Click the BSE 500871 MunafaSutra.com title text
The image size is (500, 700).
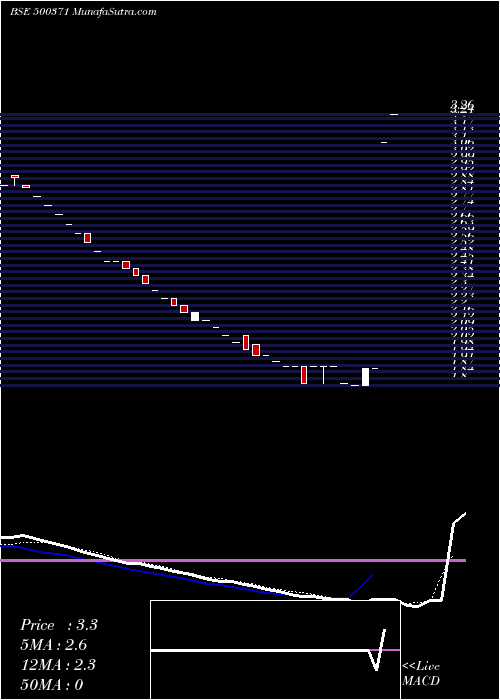83,12
